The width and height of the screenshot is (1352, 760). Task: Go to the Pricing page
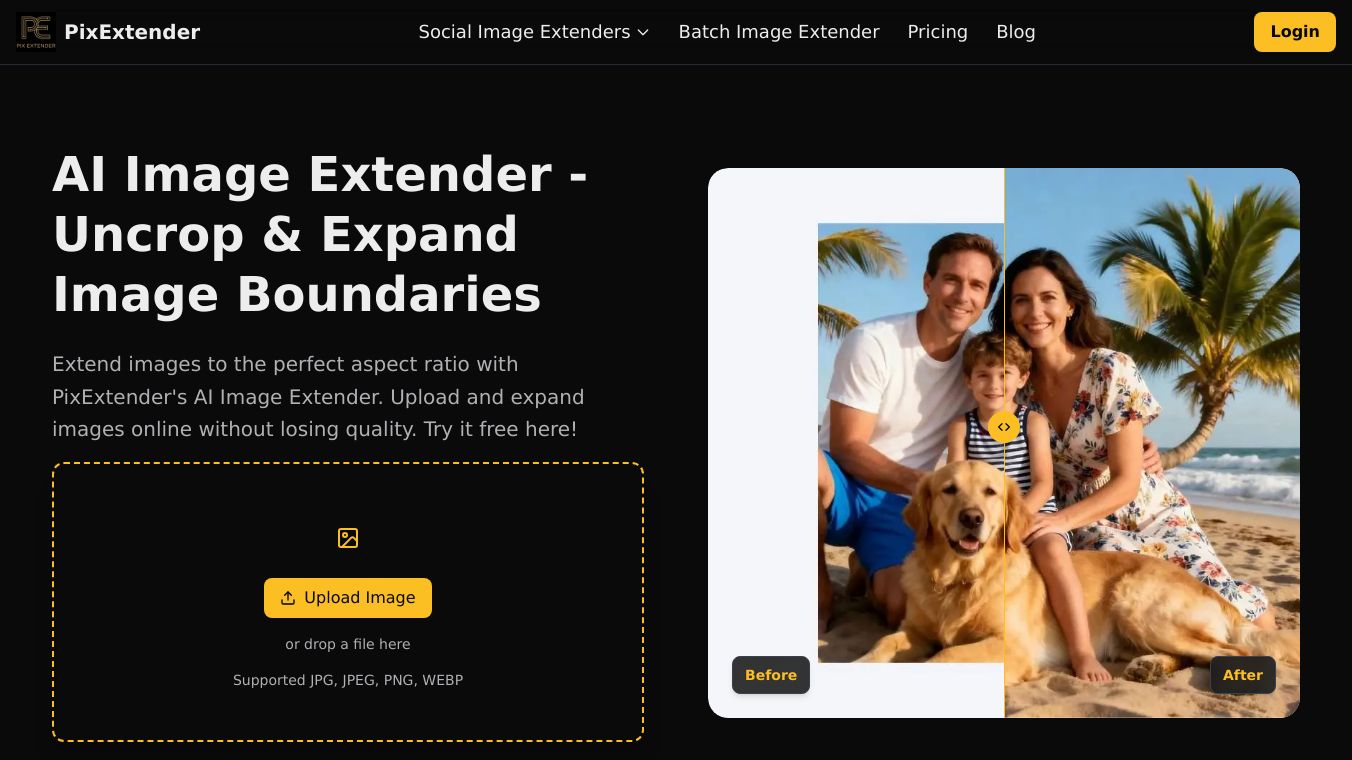[937, 32]
